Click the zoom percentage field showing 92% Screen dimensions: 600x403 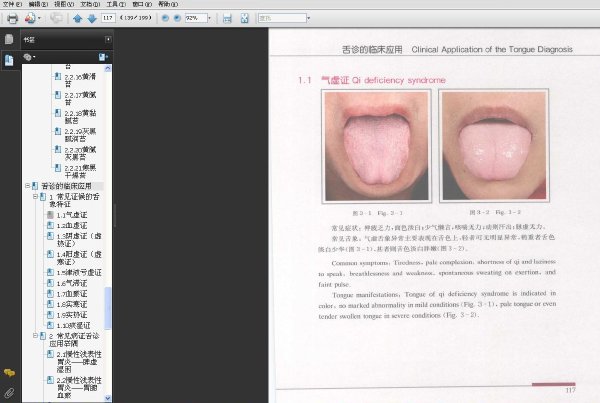tap(196, 18)
